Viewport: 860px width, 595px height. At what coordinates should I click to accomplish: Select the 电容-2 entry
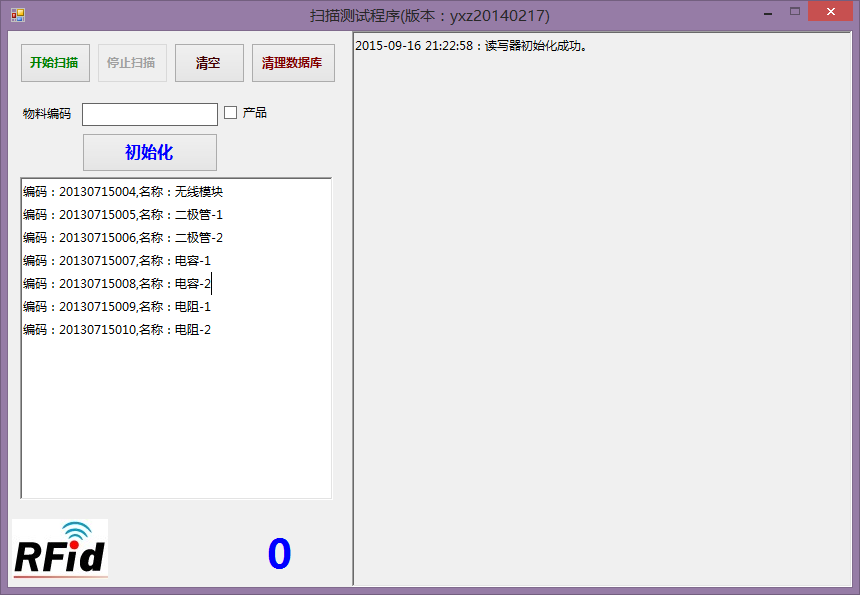coord(115,283)
